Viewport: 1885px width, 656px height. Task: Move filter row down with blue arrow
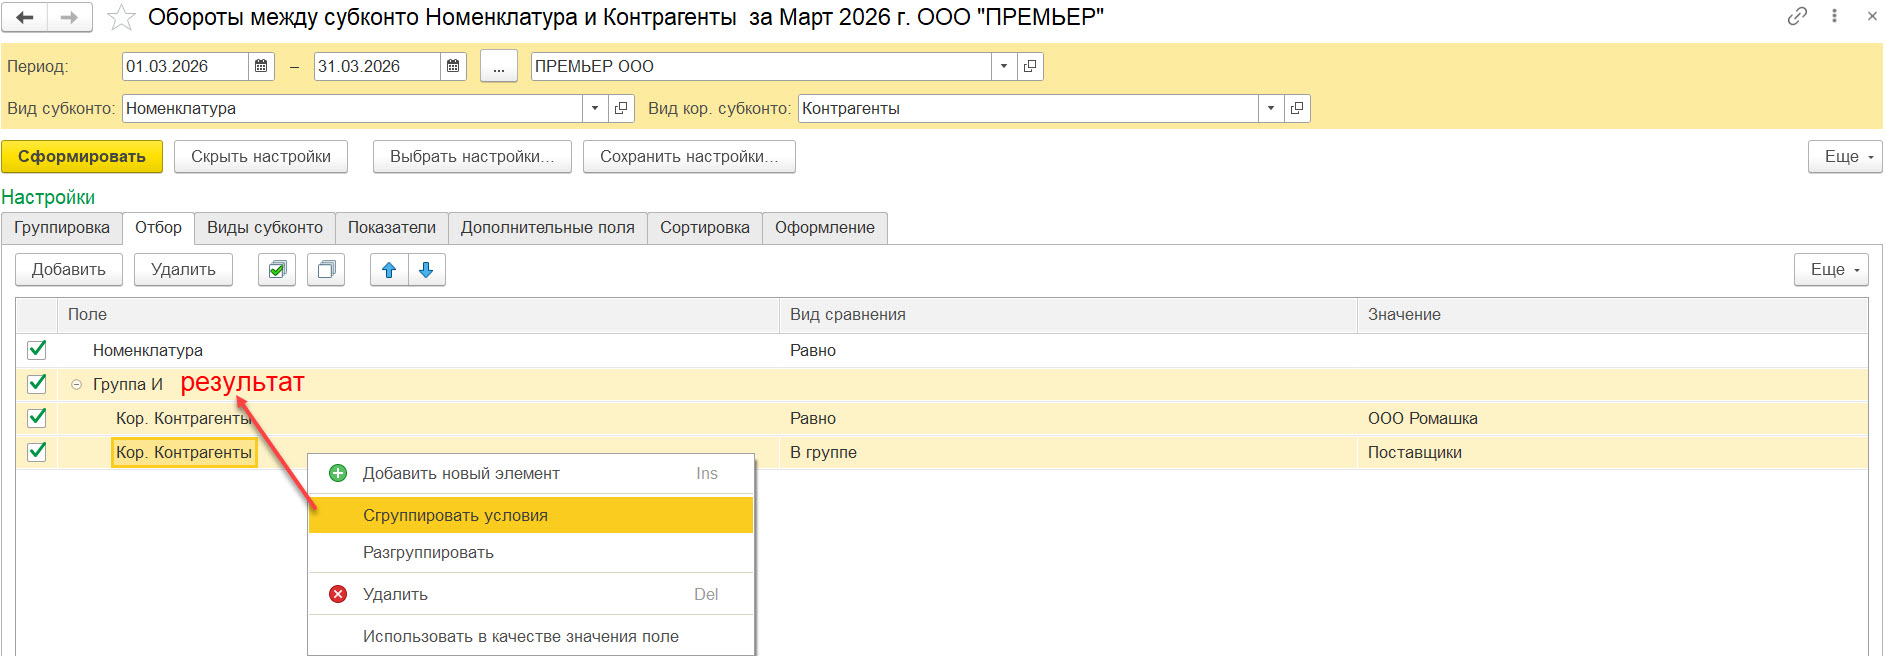[426, 270]
